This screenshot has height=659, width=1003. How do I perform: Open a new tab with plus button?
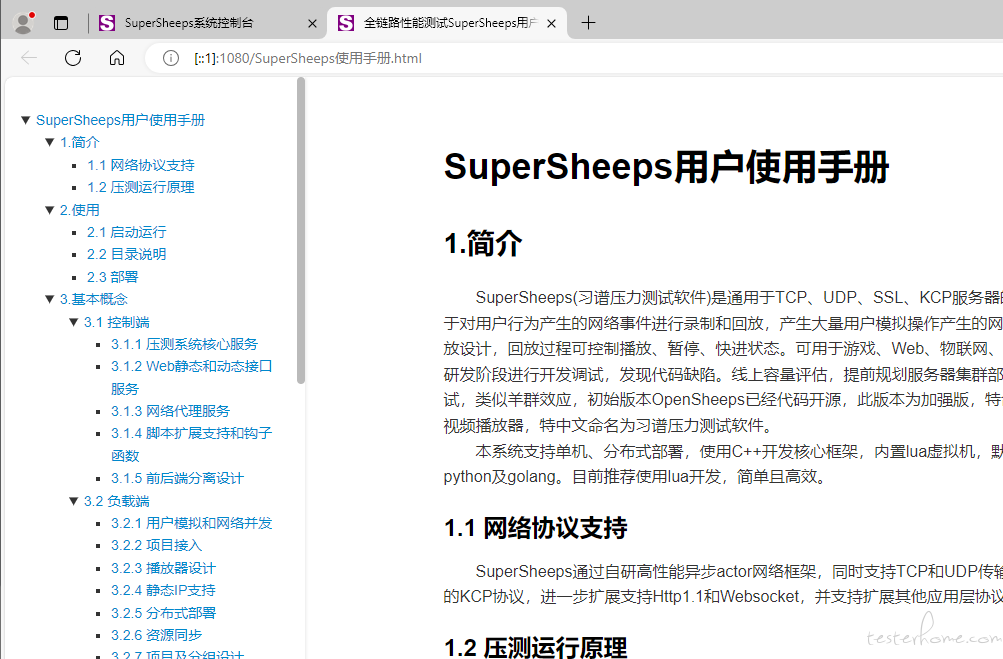pyautogui.click(x=588, y=23)
